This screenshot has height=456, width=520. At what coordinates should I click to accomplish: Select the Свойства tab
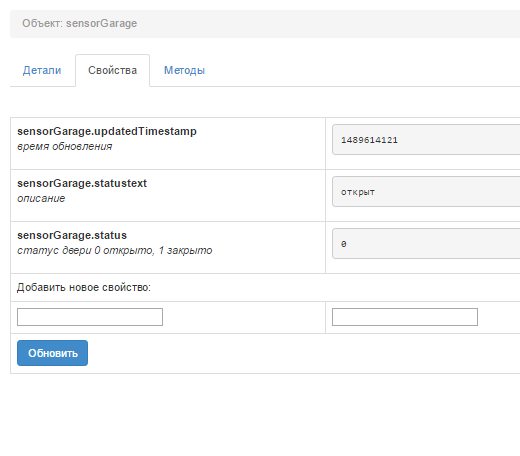113,70
